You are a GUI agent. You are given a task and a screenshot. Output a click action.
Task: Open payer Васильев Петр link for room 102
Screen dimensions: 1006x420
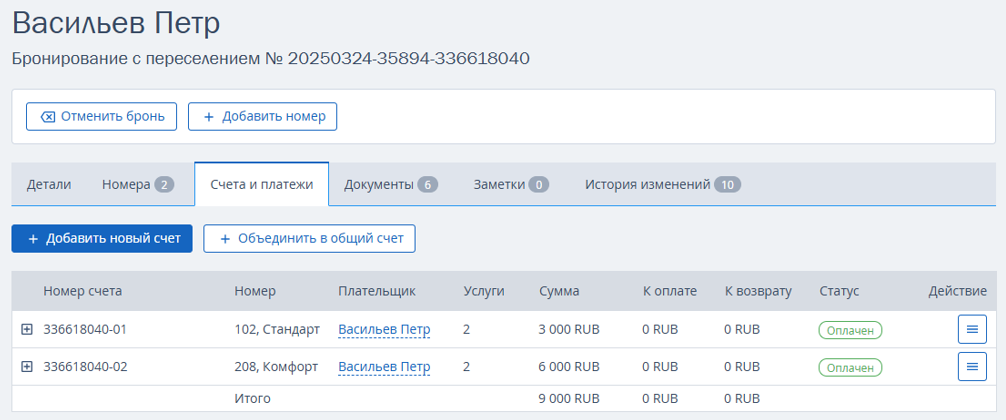[x=384, y=330]
